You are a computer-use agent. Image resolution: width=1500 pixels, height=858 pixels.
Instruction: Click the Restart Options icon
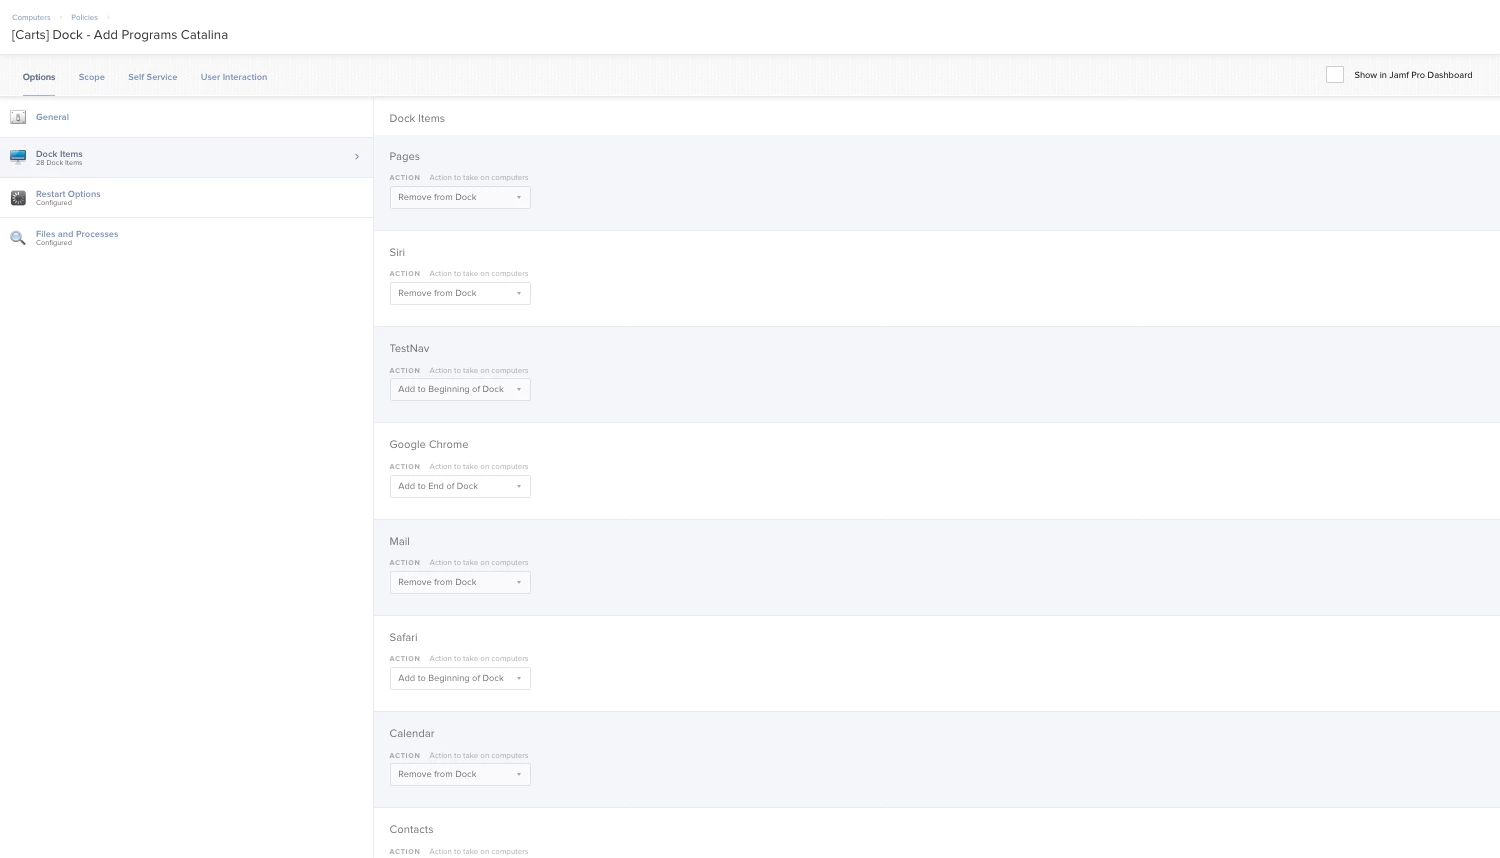18,198
